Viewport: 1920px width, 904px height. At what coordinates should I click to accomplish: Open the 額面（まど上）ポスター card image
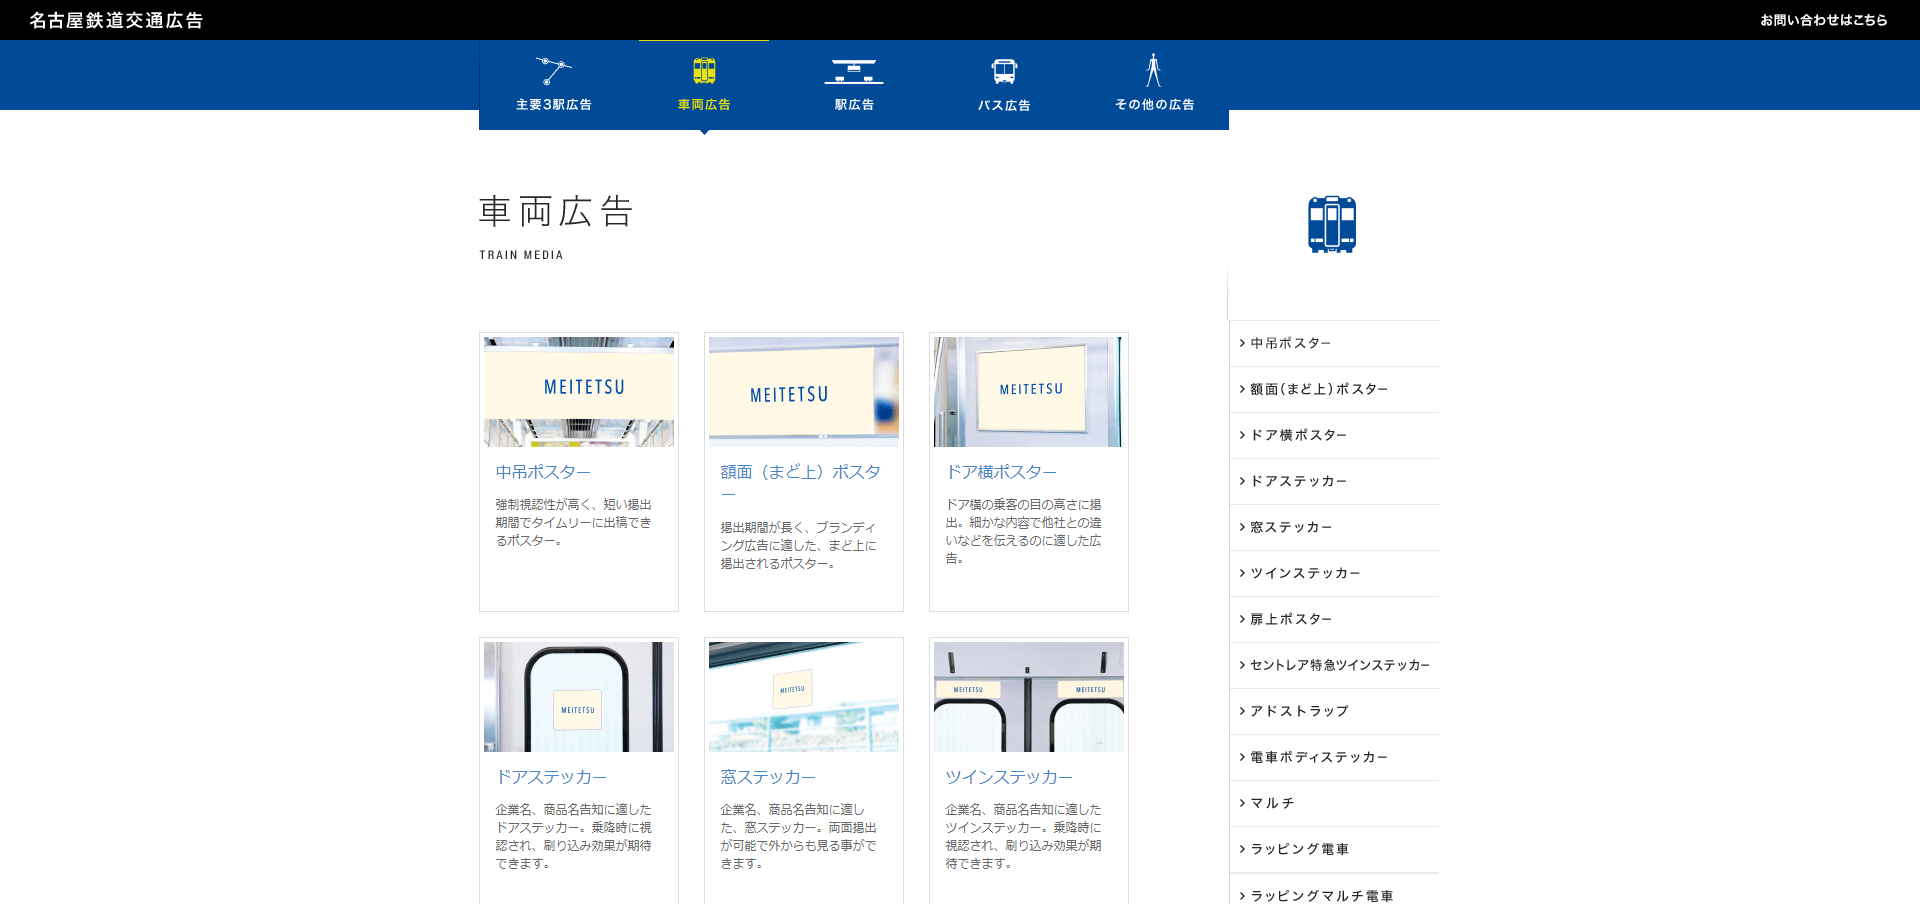804,391
